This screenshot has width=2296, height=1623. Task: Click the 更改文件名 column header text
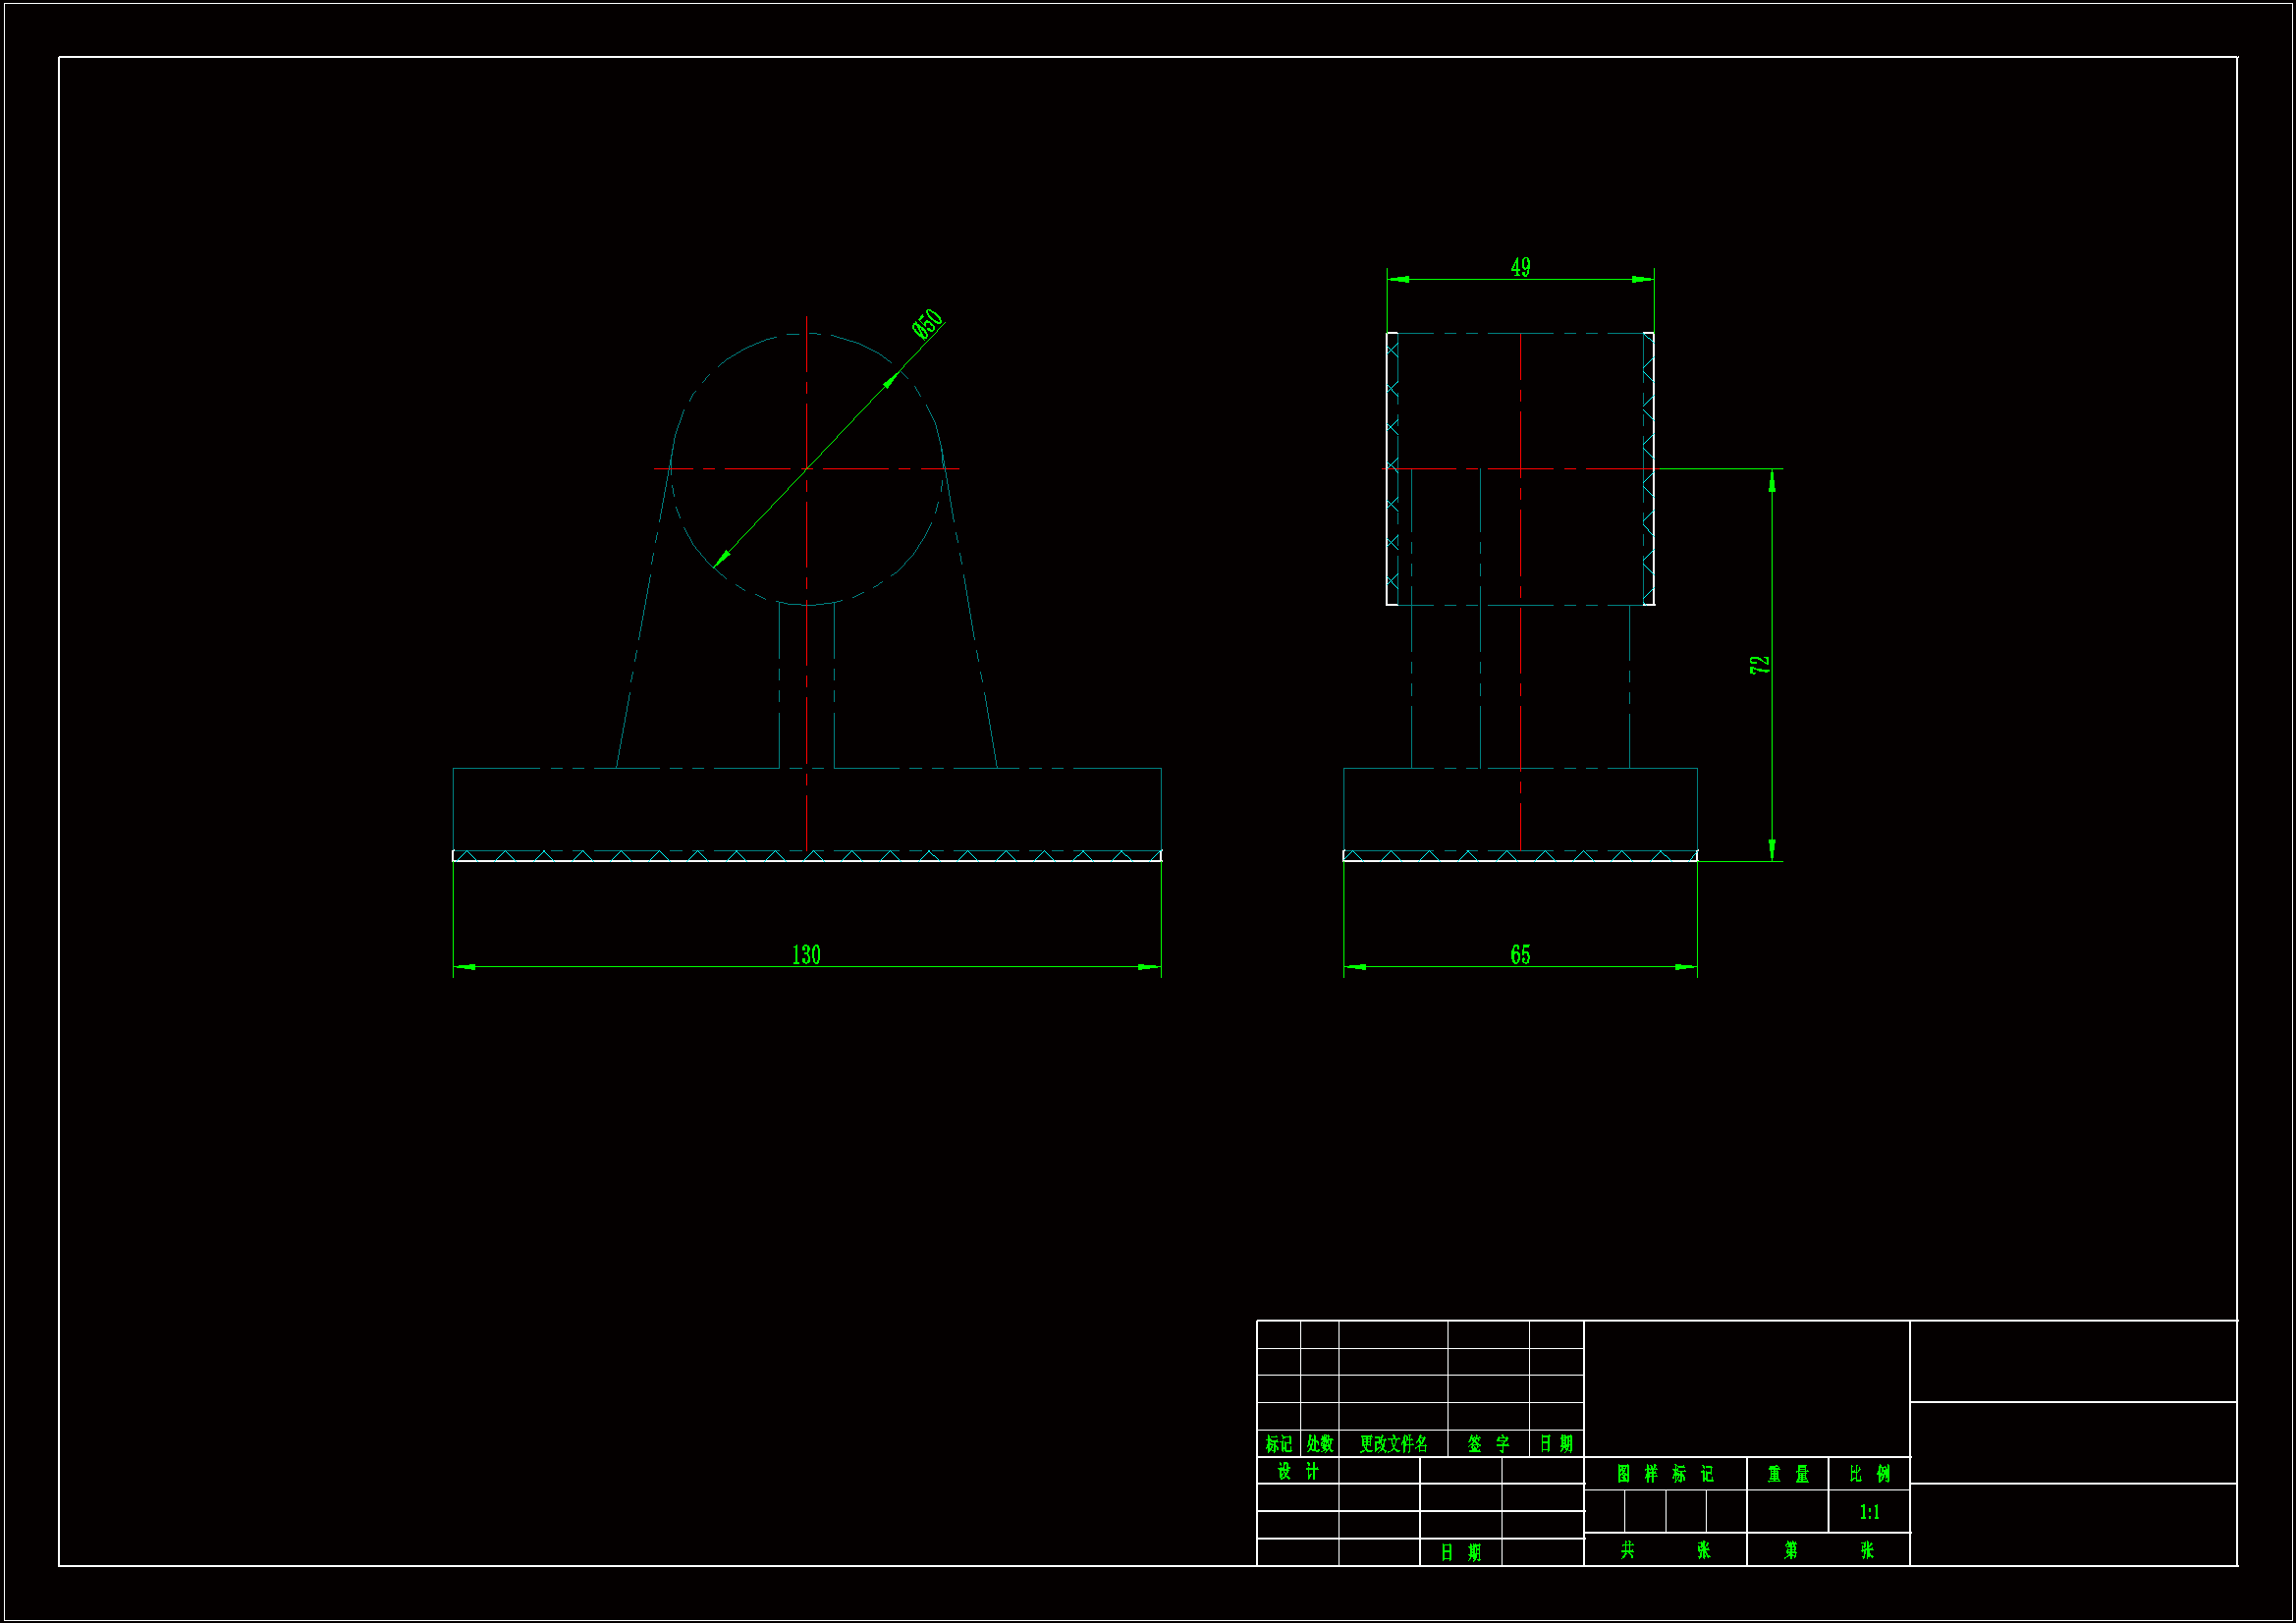(1393, 1444)
